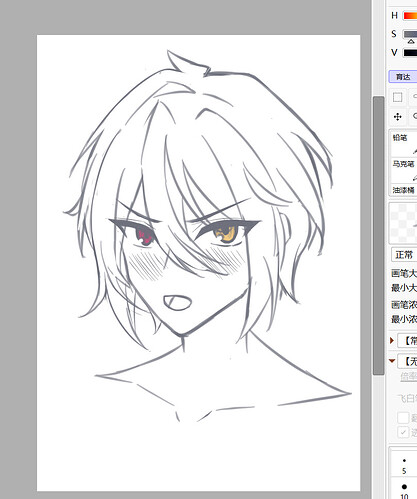Screen dimensions: 417x499
Task: Choose the 铅笔 pencil brush
Action: coord(403,143)
